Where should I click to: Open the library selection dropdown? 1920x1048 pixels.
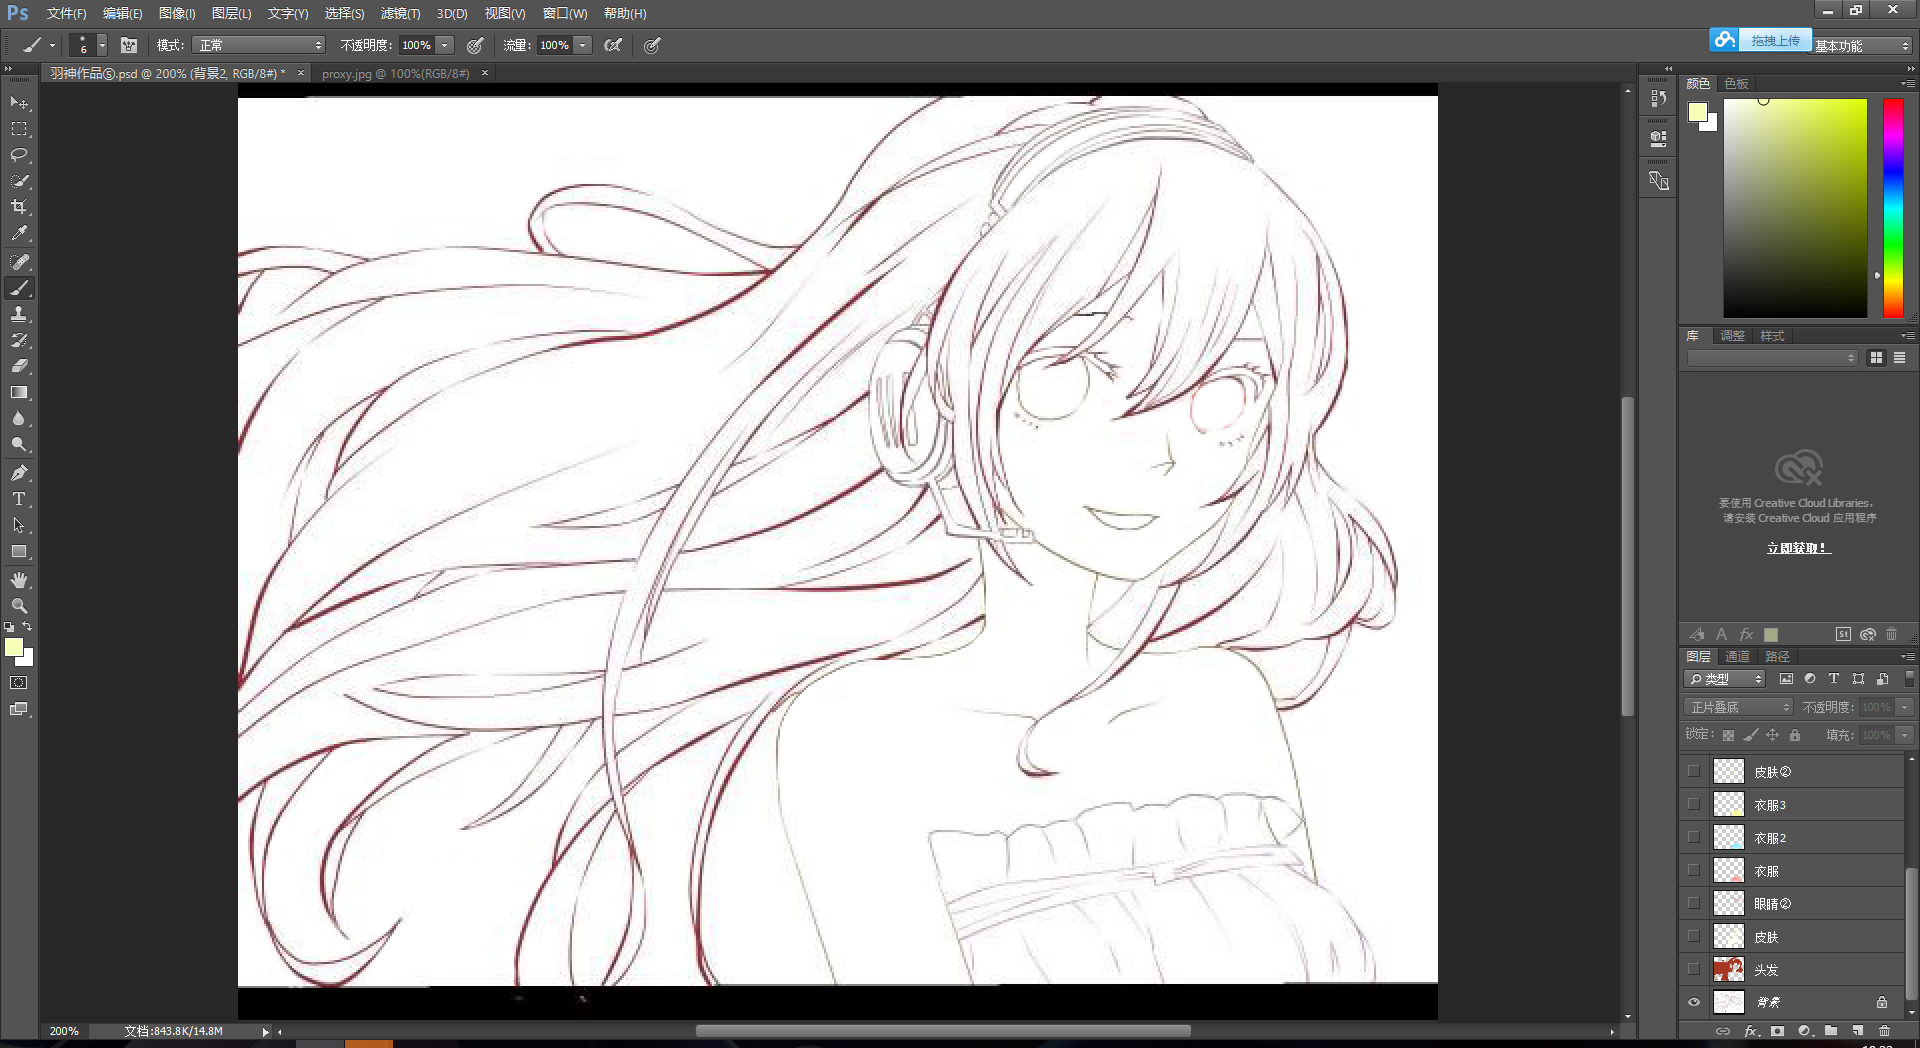point(1772,358)
